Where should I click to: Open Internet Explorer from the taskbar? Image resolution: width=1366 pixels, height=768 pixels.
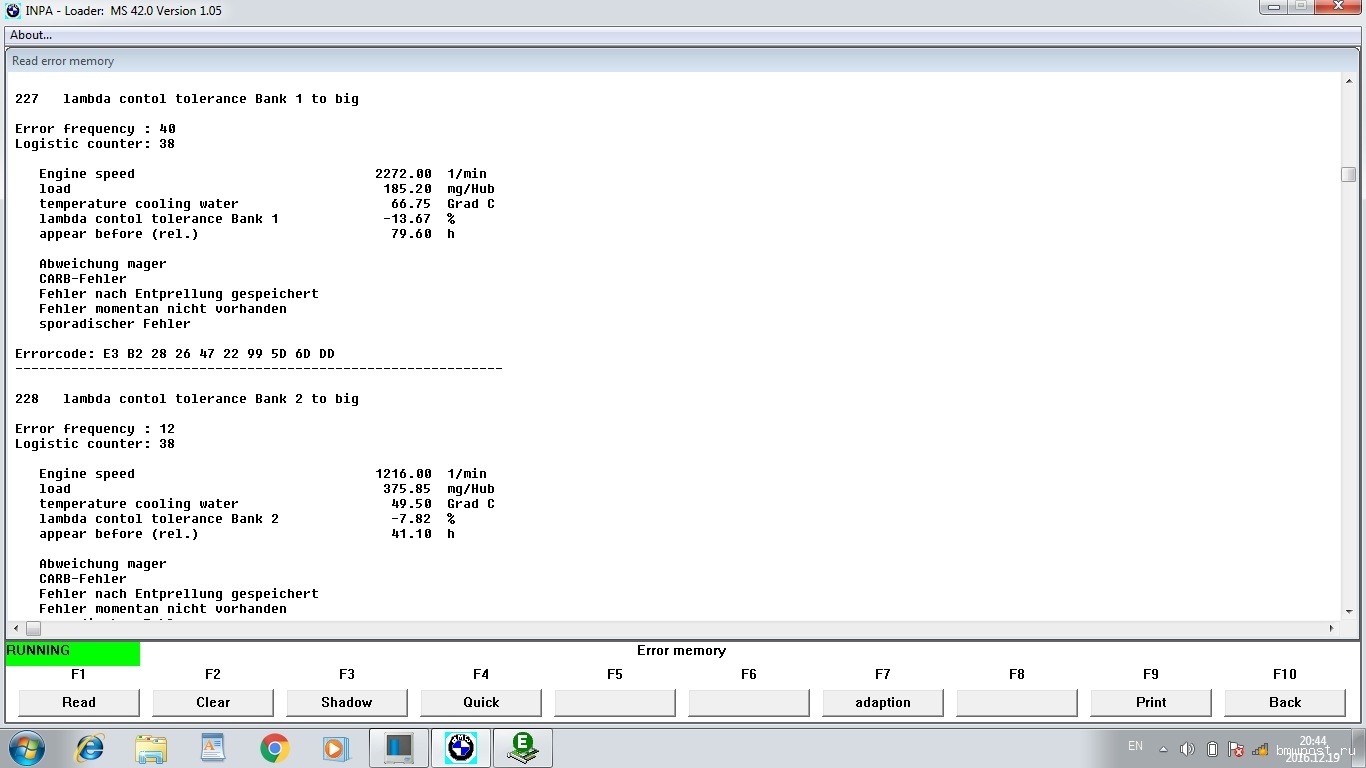90,748
